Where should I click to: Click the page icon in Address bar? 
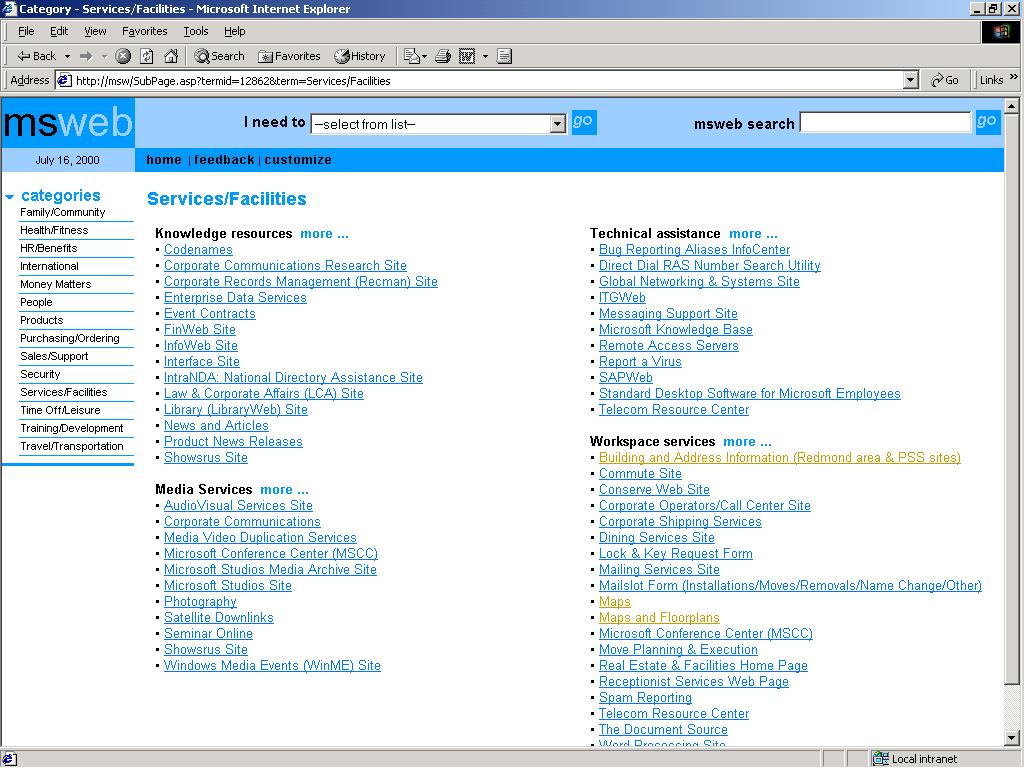[x=64, y=80]
